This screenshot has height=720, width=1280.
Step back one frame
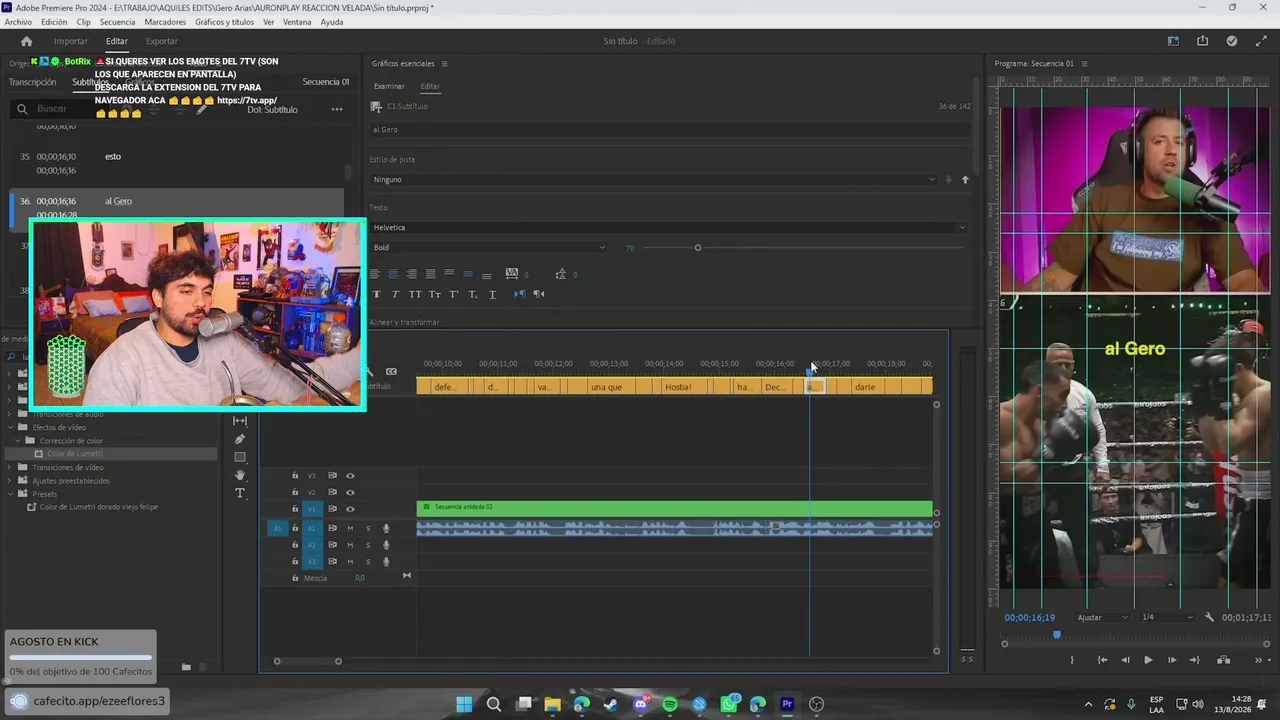1125,660
